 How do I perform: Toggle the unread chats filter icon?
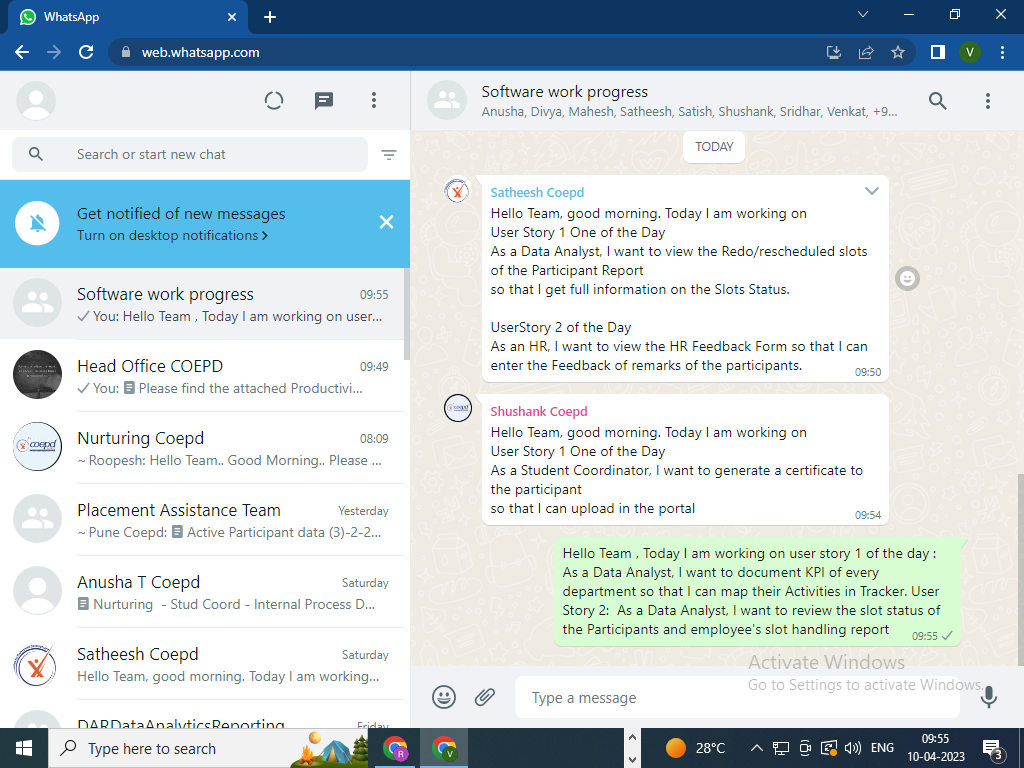coord(389,155)
